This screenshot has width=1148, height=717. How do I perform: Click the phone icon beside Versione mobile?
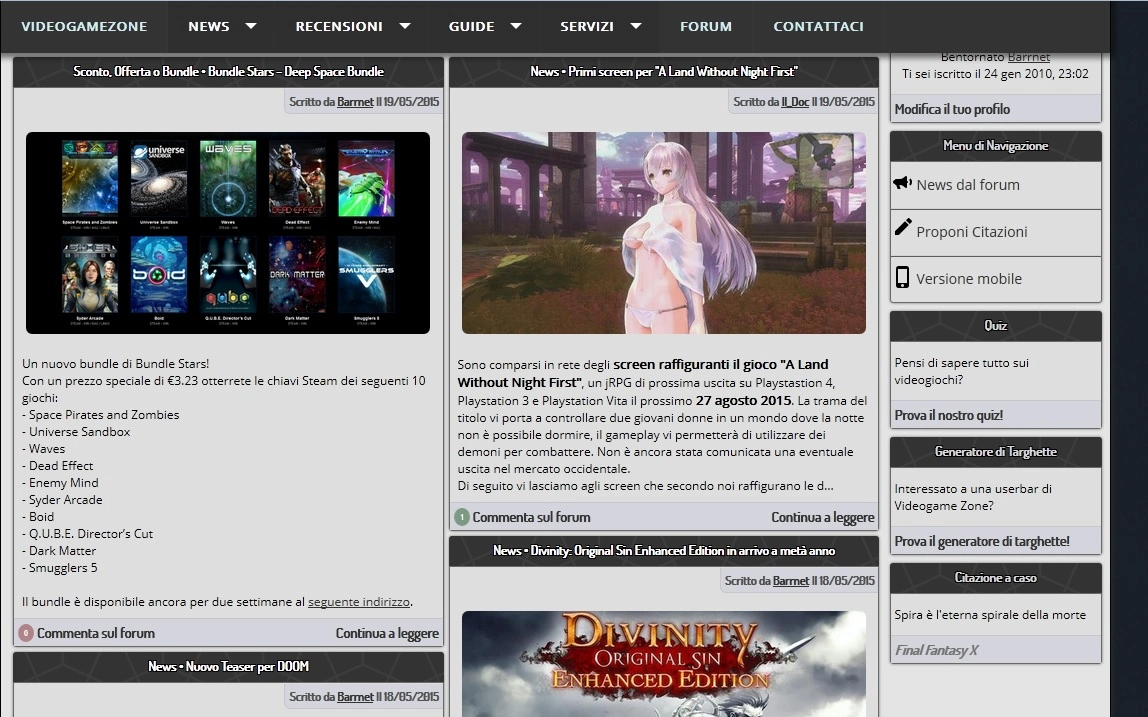(903, 277)
